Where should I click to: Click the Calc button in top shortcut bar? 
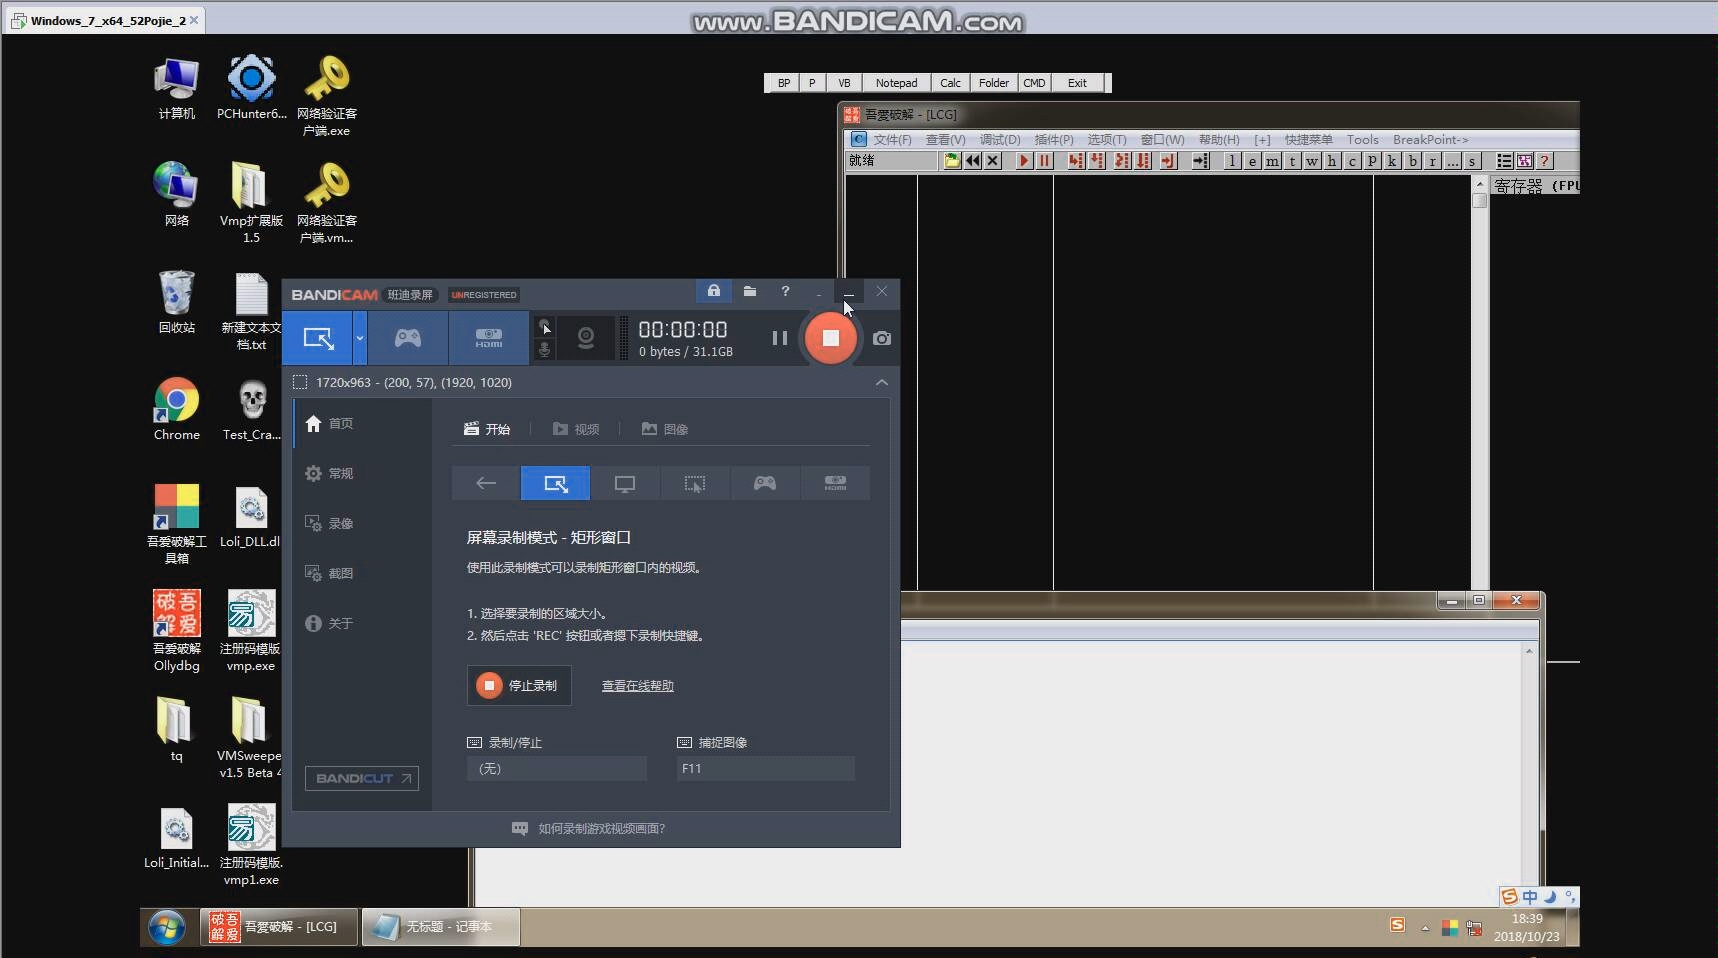(x=951, y=83)
